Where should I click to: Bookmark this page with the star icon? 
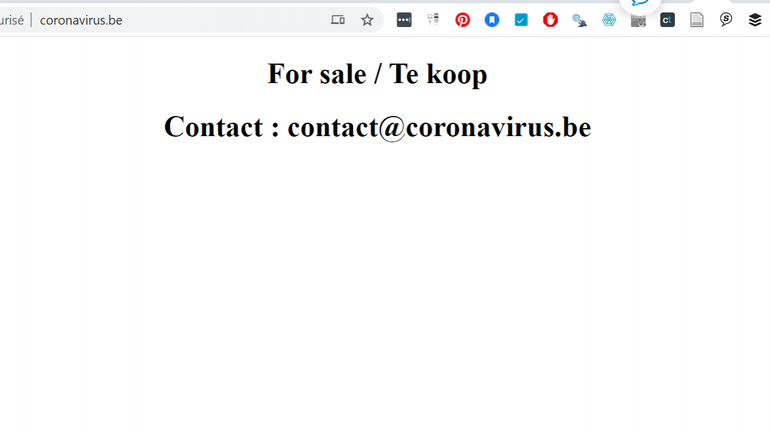click(x=367, y=20)
